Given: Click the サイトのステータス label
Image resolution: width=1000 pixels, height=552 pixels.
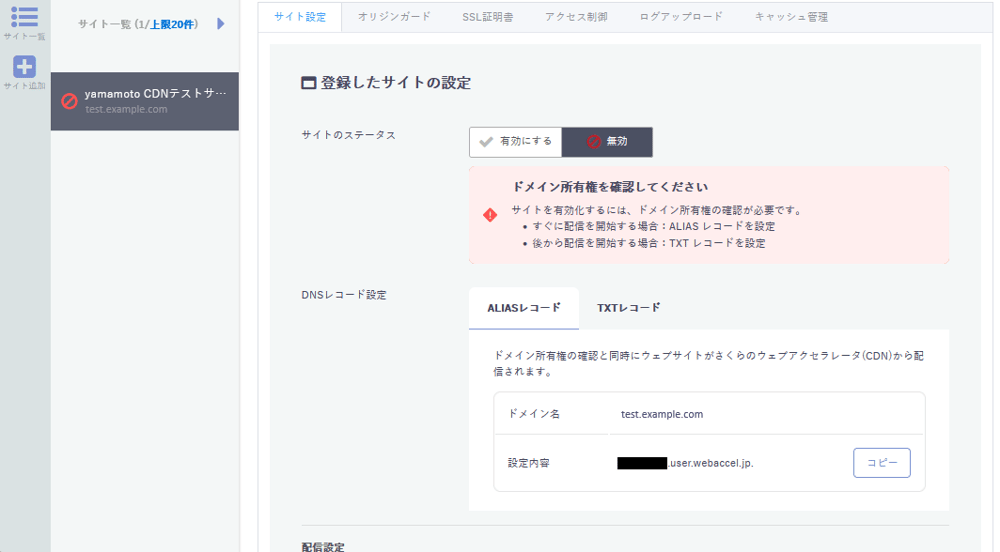Looking at the screenshot, I should point(348,135).
